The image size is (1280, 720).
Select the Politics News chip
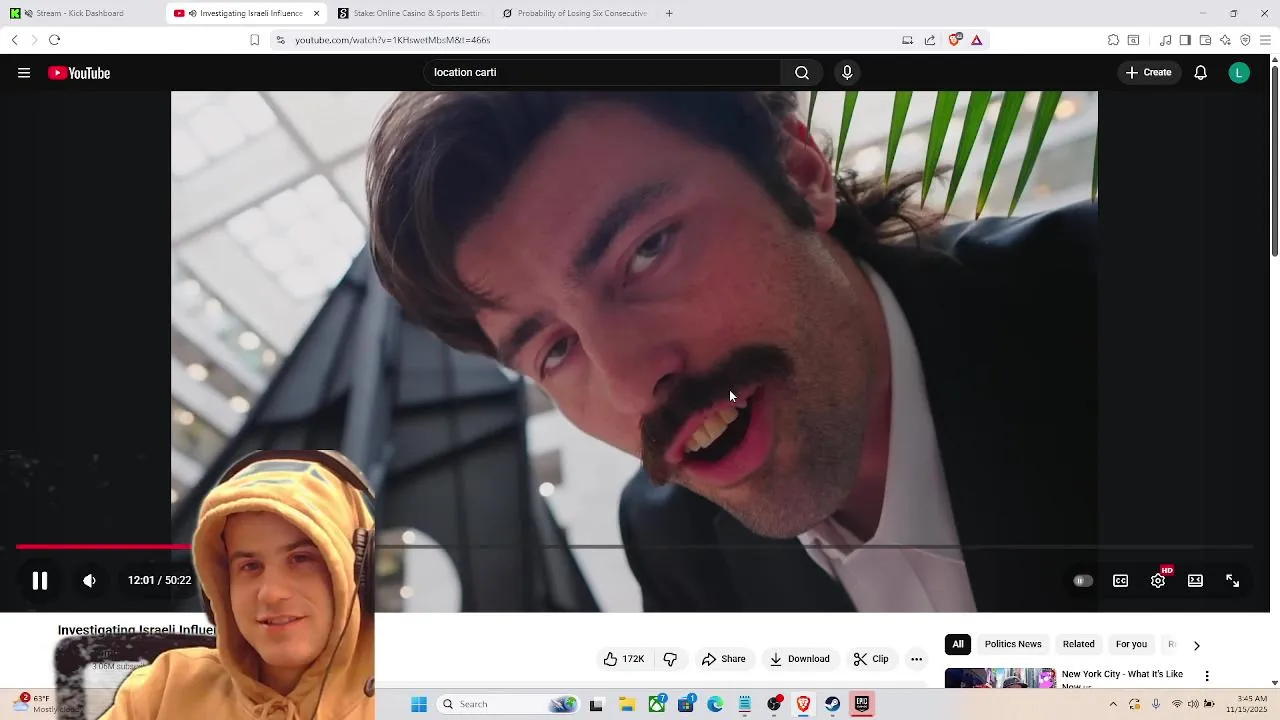[x=1013, y=644]
